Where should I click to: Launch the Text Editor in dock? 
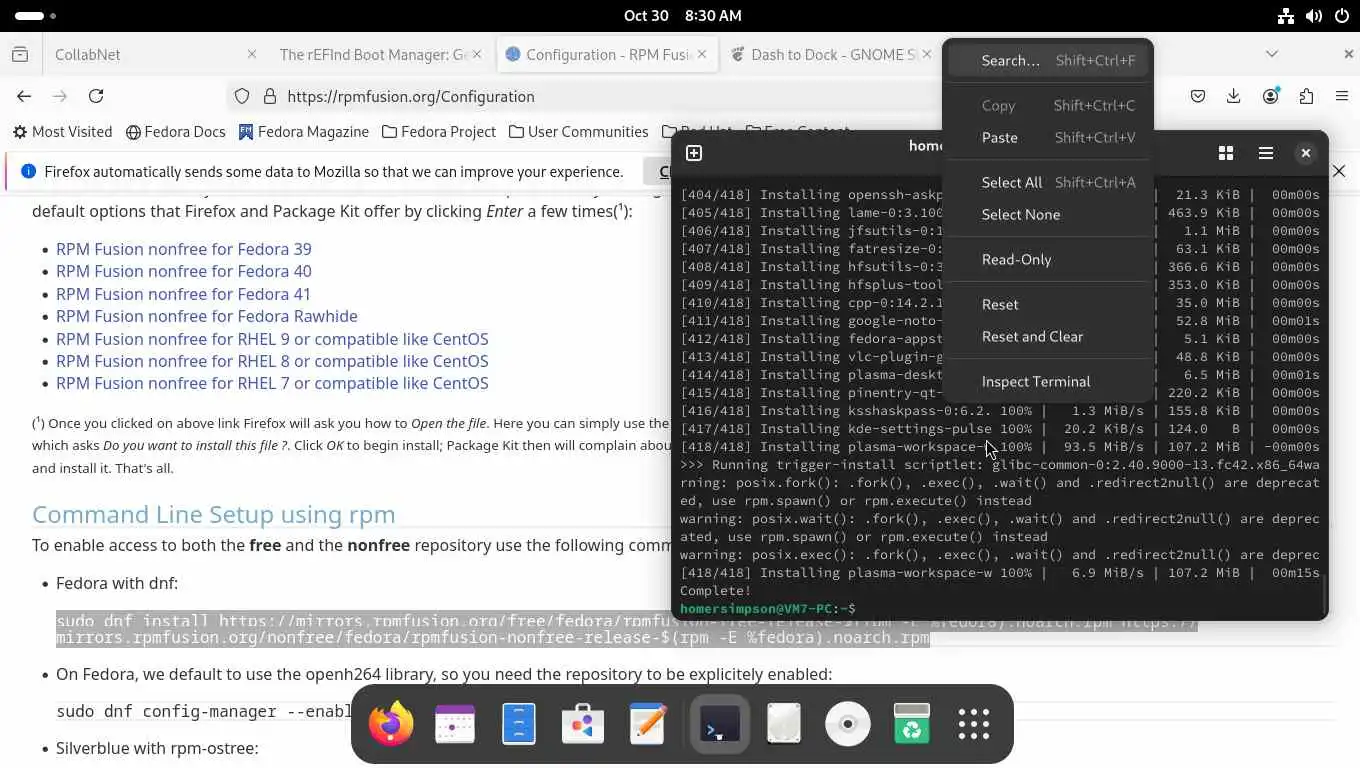tap(647, 724)
